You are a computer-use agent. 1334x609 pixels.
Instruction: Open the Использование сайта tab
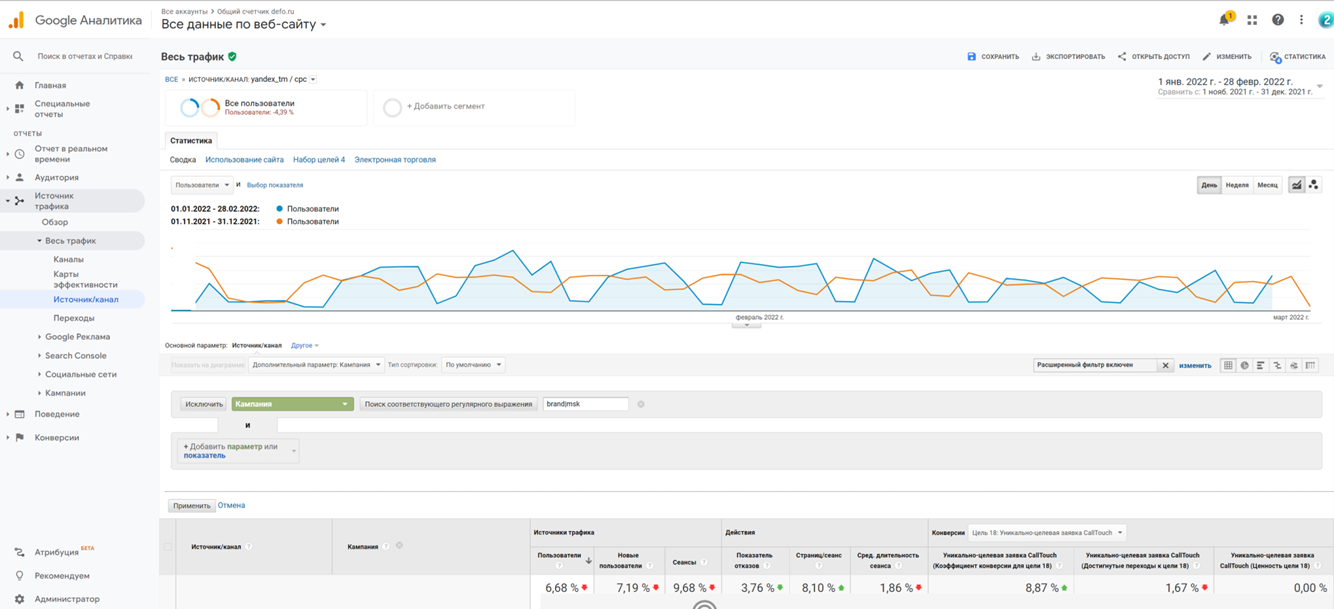pos(244,160)
